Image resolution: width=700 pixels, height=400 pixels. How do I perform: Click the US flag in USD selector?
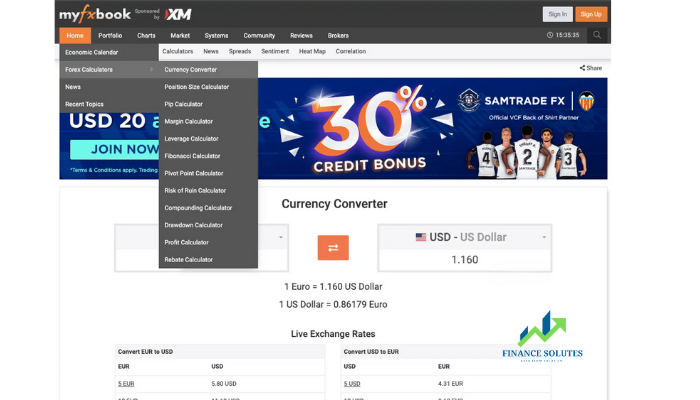[421, 237]
